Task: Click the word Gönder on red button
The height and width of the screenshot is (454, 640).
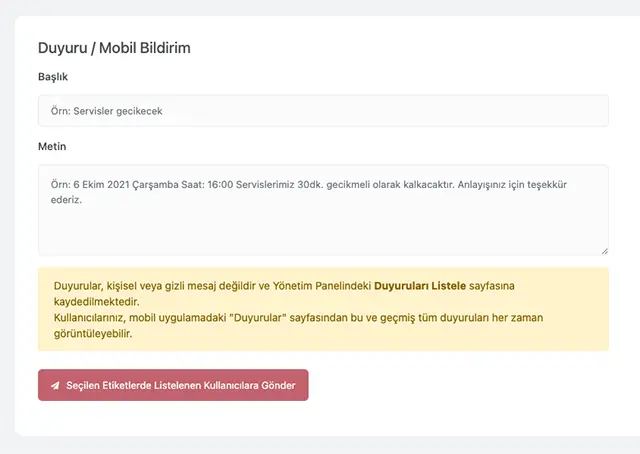Action: 278,386
